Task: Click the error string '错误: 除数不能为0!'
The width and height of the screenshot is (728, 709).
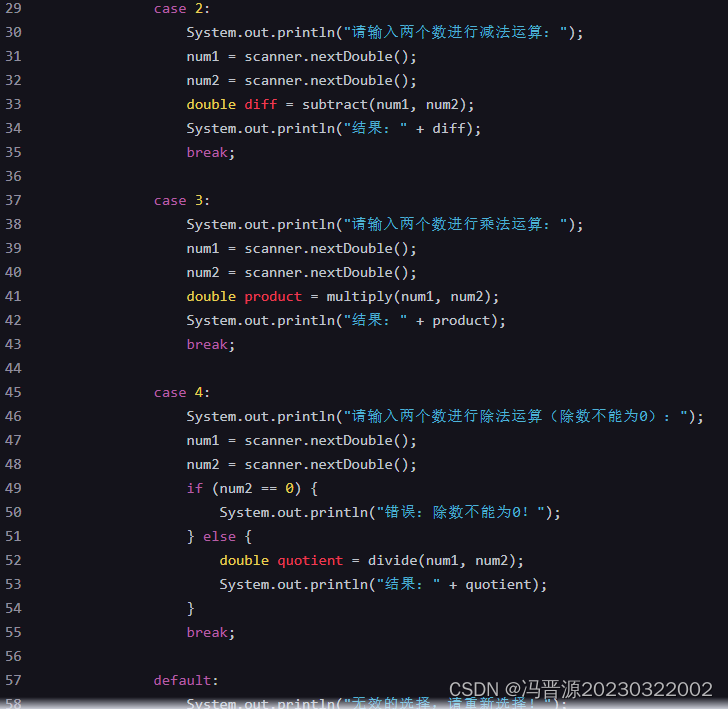Action: (456, 513)
